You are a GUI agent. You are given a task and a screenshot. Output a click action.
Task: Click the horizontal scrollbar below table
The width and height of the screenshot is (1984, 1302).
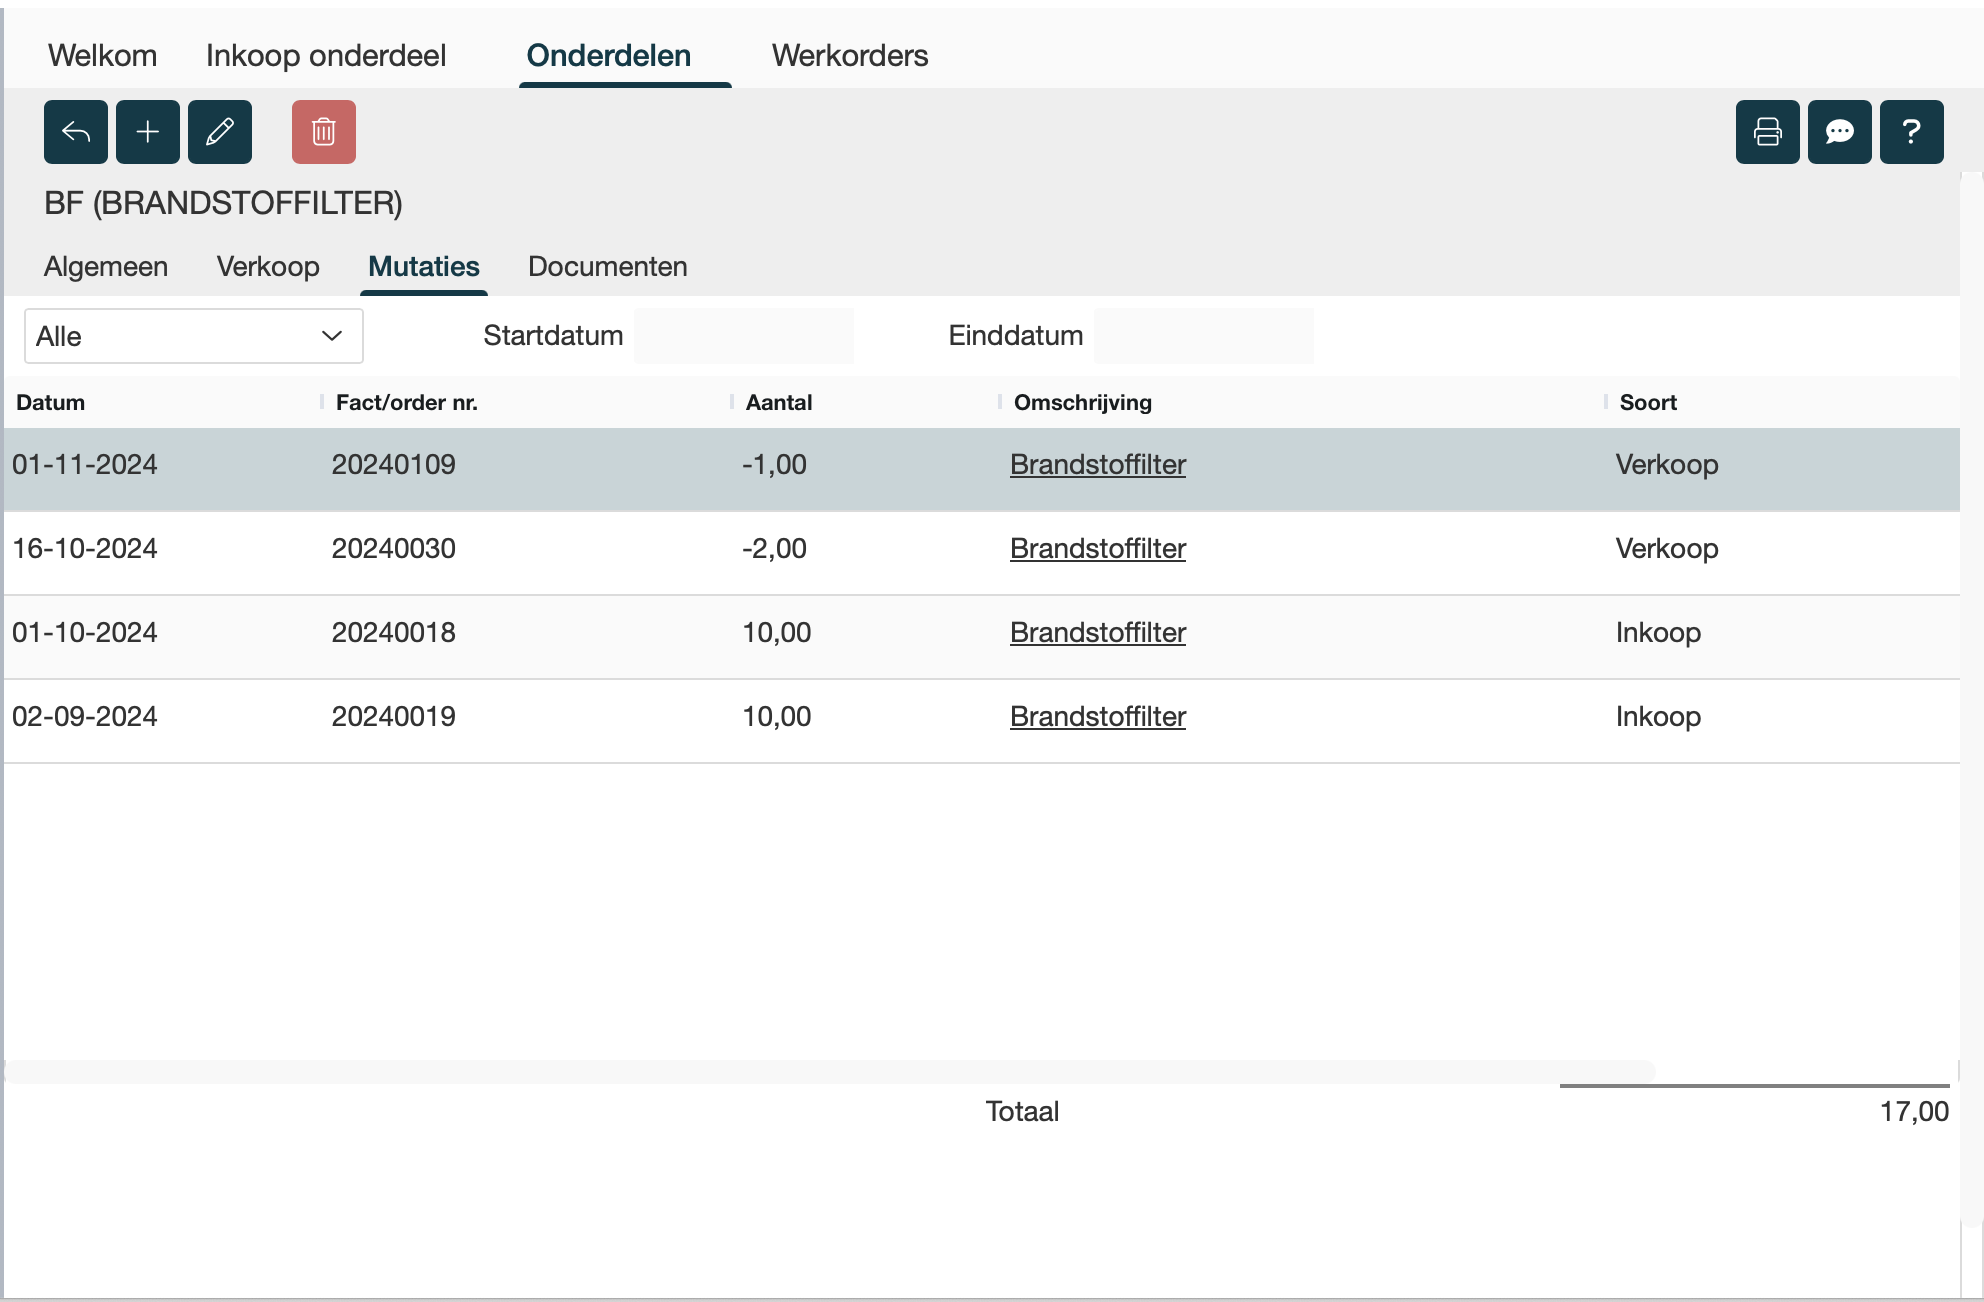coord(830,1072)
